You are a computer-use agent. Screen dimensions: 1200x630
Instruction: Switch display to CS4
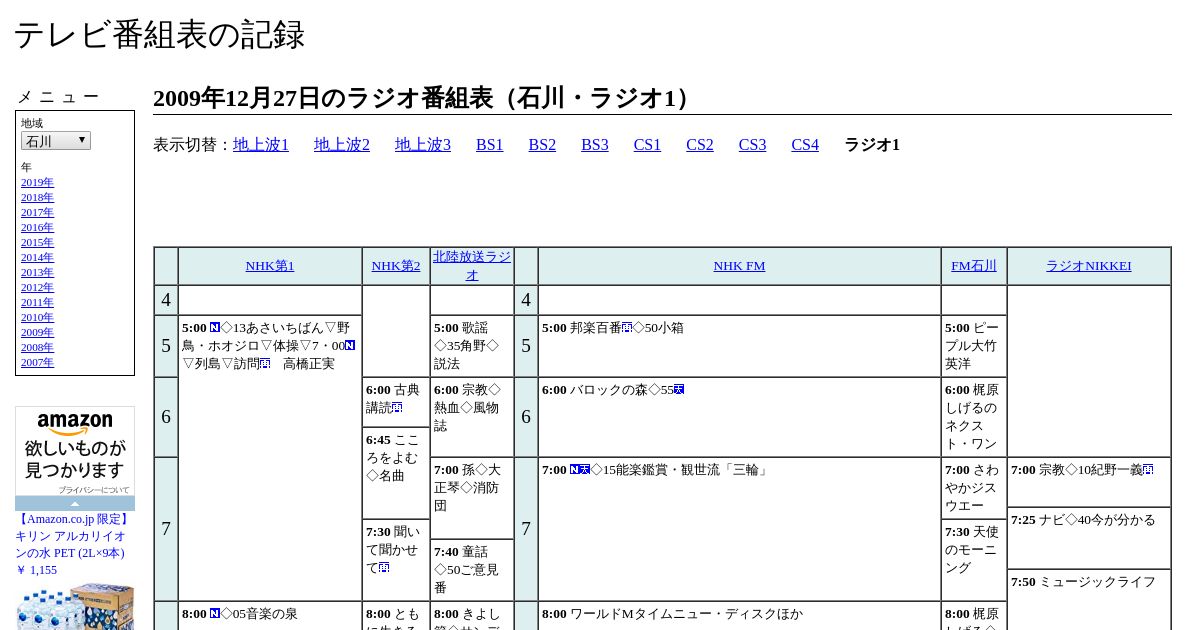(805, 145)
